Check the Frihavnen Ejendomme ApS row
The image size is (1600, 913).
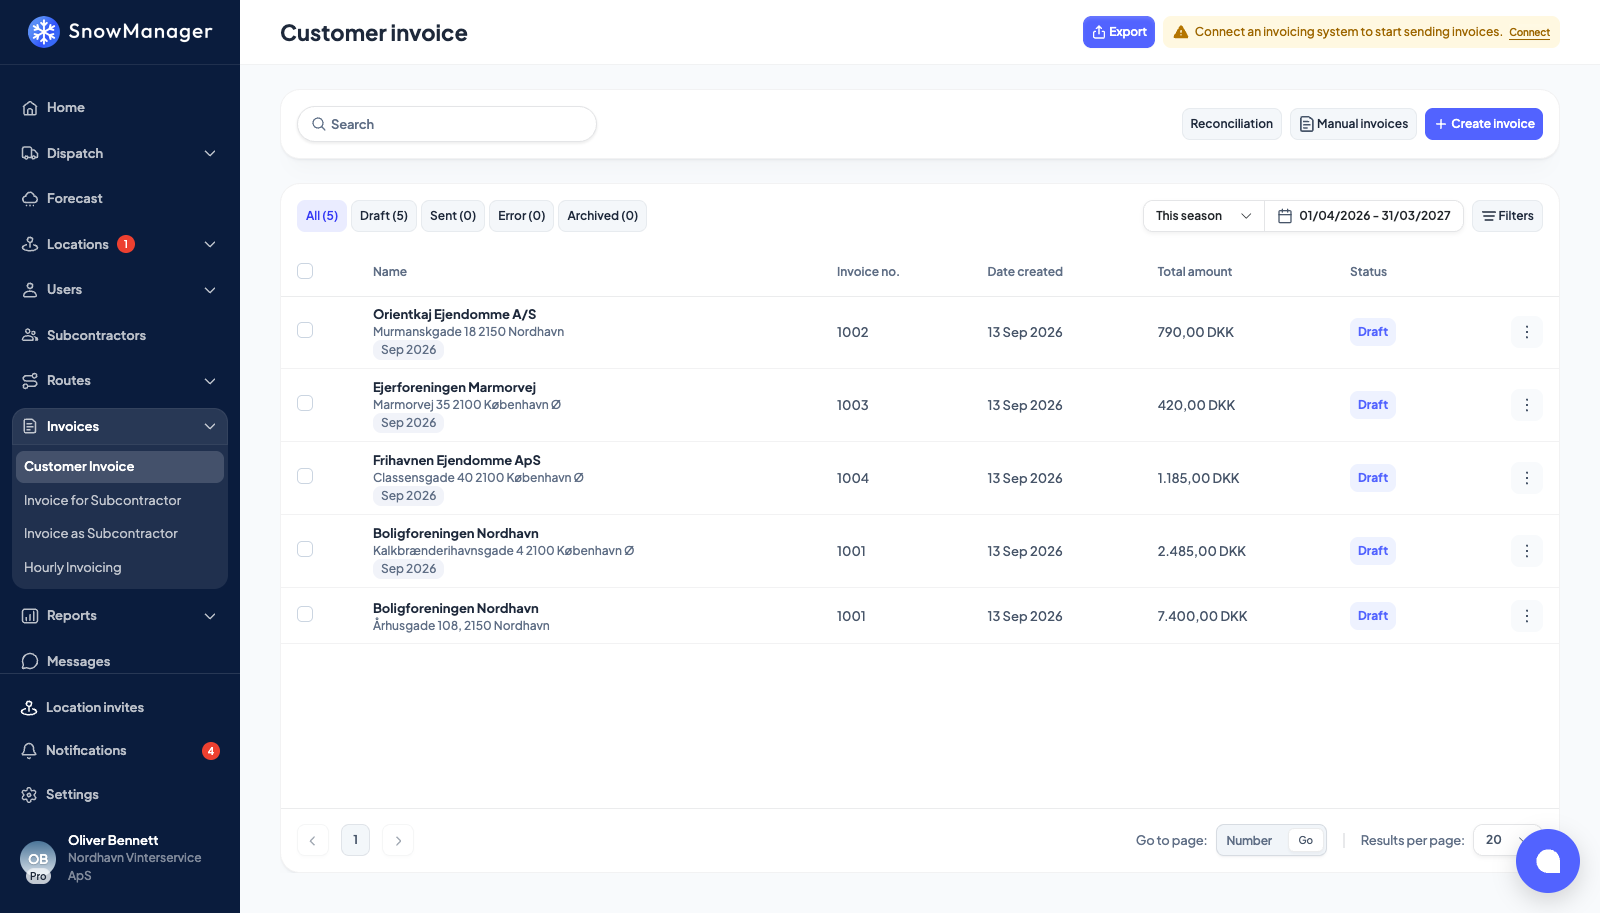(305, 476)
